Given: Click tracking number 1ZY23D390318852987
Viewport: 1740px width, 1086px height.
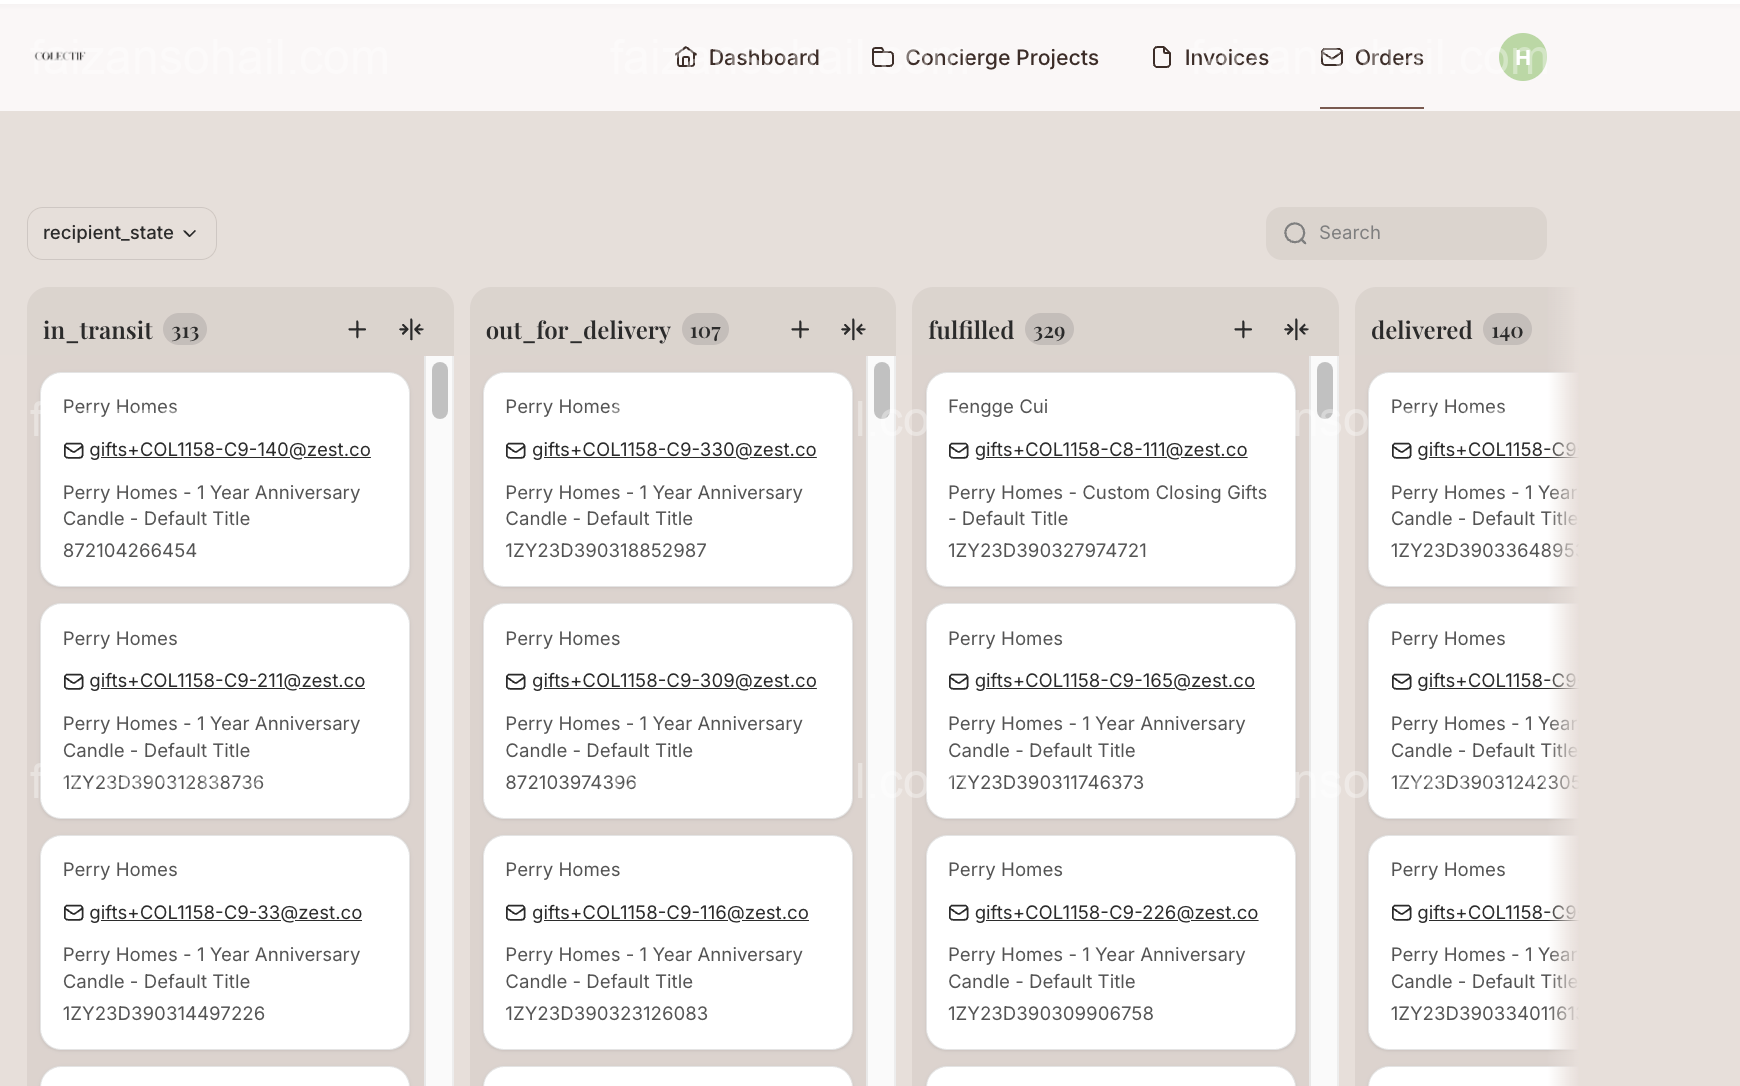Looking at the screenshot, I should [x=606, y=551].
